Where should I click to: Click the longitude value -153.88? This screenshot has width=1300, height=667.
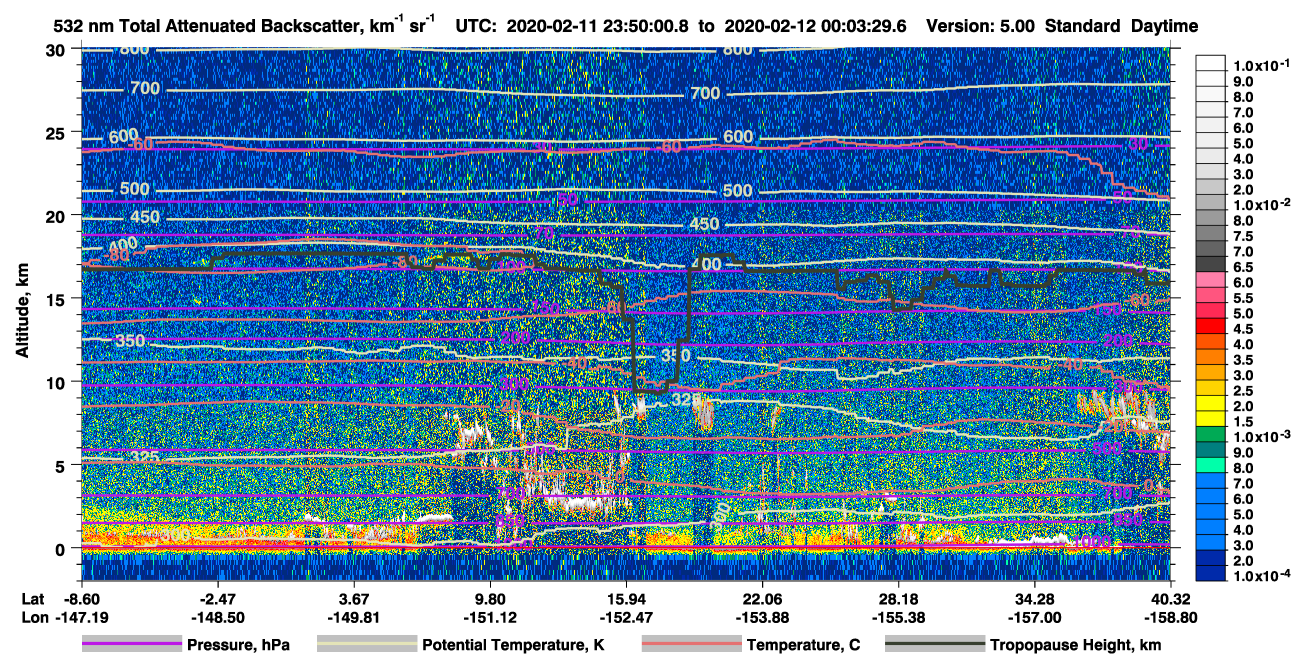pos(762,617)
